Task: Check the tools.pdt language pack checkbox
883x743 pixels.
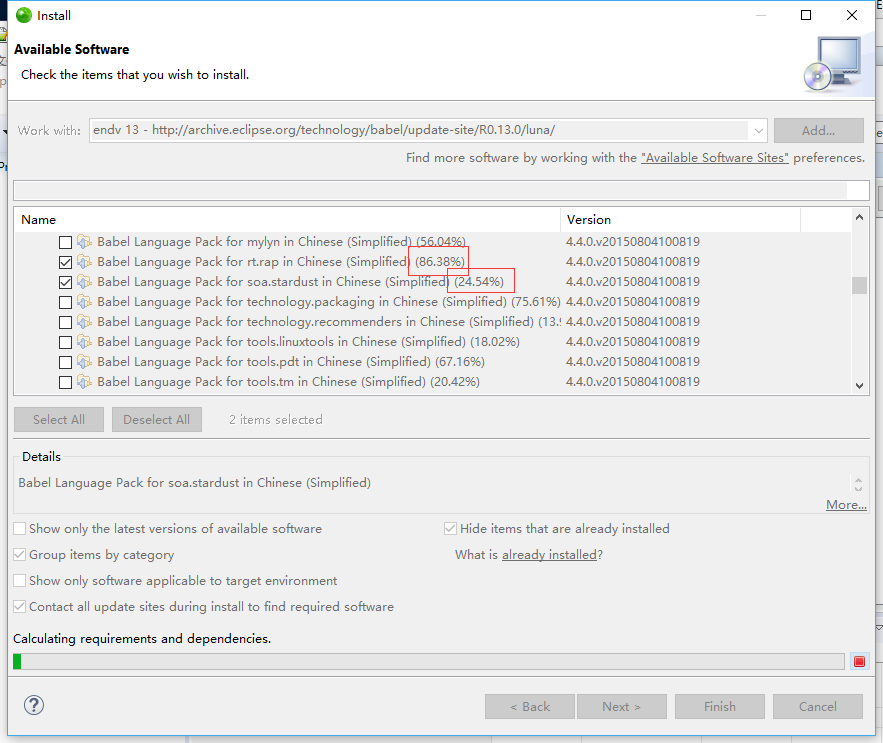Action: [65, 362]
